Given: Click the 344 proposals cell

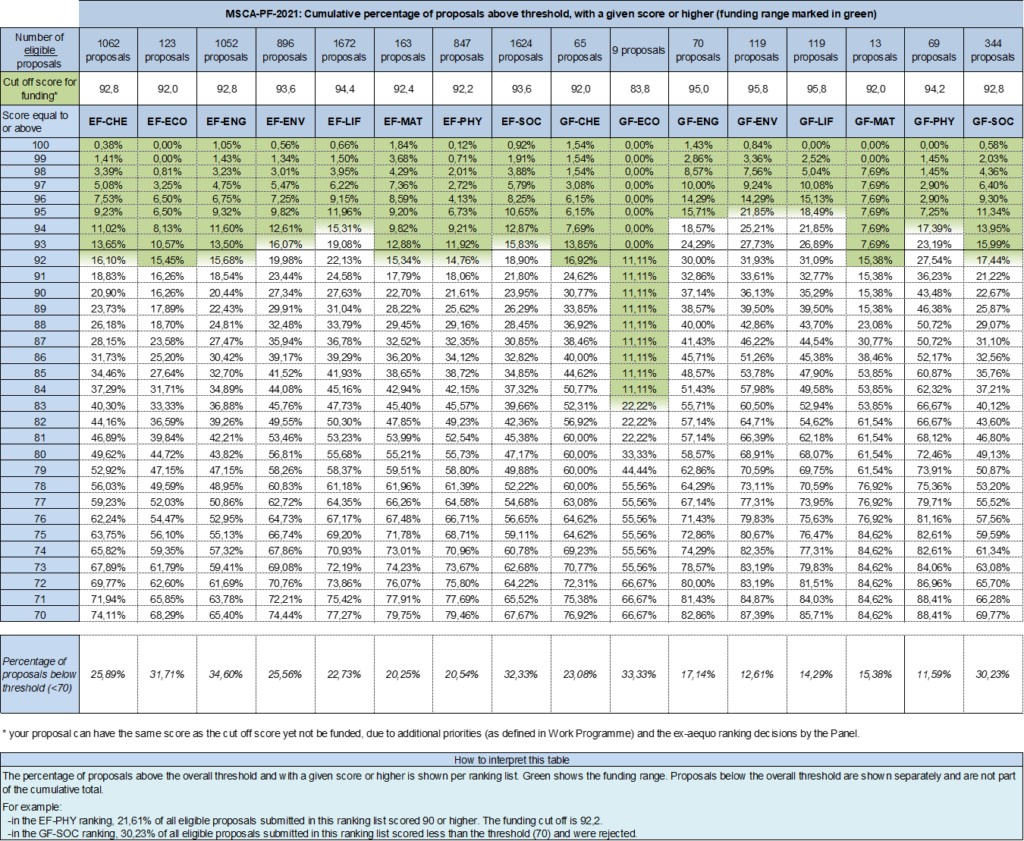Looking at the screenshot, I should coord(992,50).
